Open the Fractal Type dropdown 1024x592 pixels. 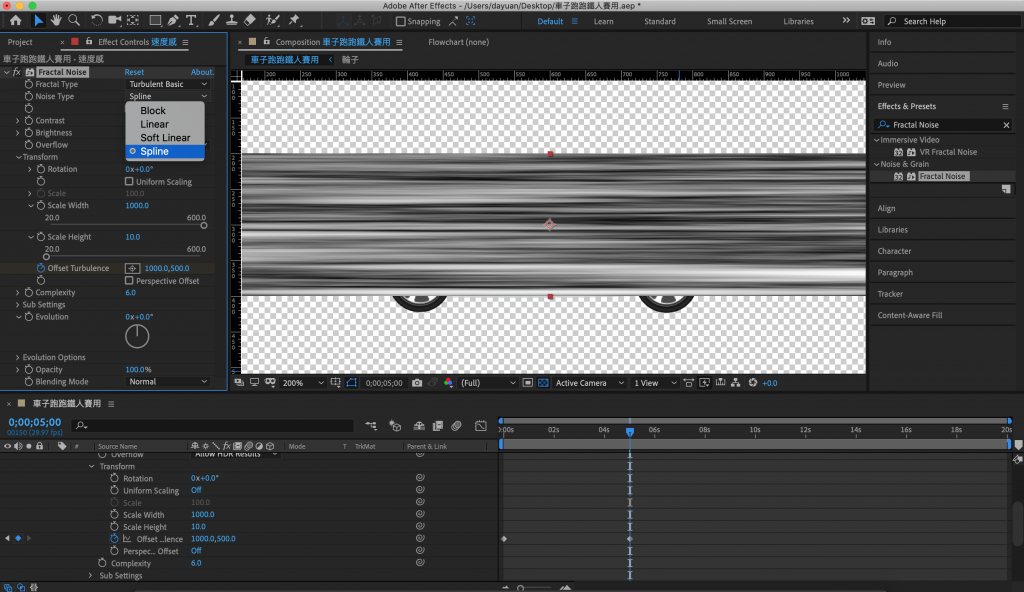(x=168, y=85)
